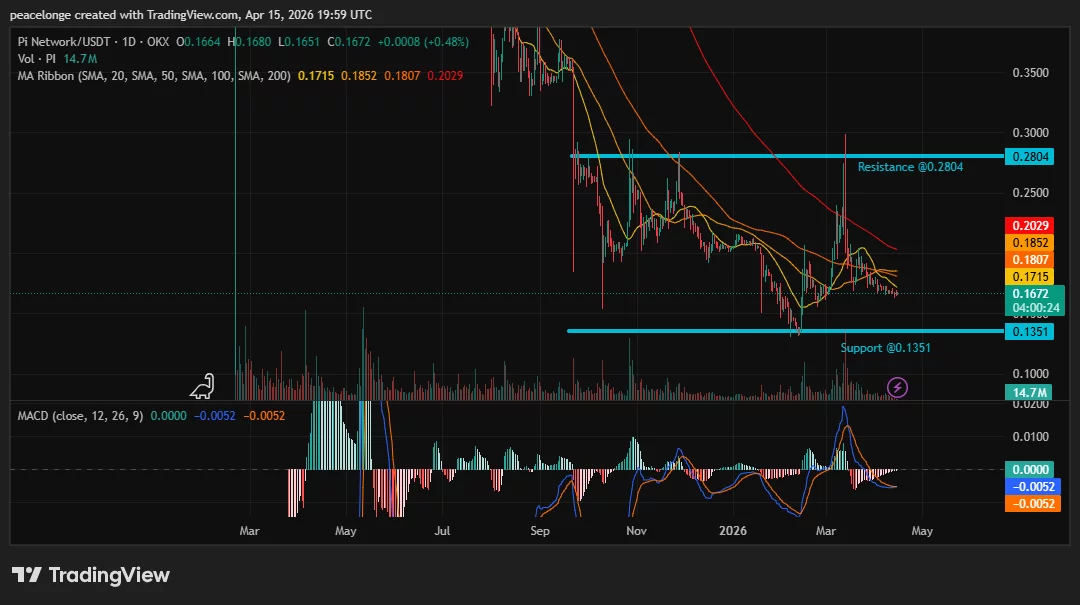Click the Resistance @0.2804 text label
Screen dimensions: 1080x605
pos(909,167)
